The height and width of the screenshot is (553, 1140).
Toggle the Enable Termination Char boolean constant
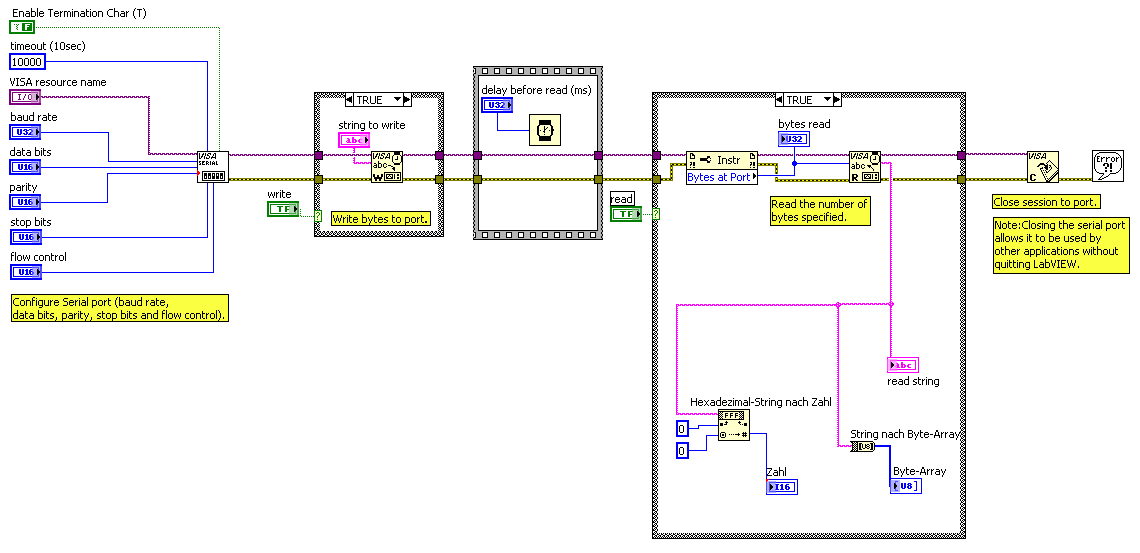[x=23, y=27]
